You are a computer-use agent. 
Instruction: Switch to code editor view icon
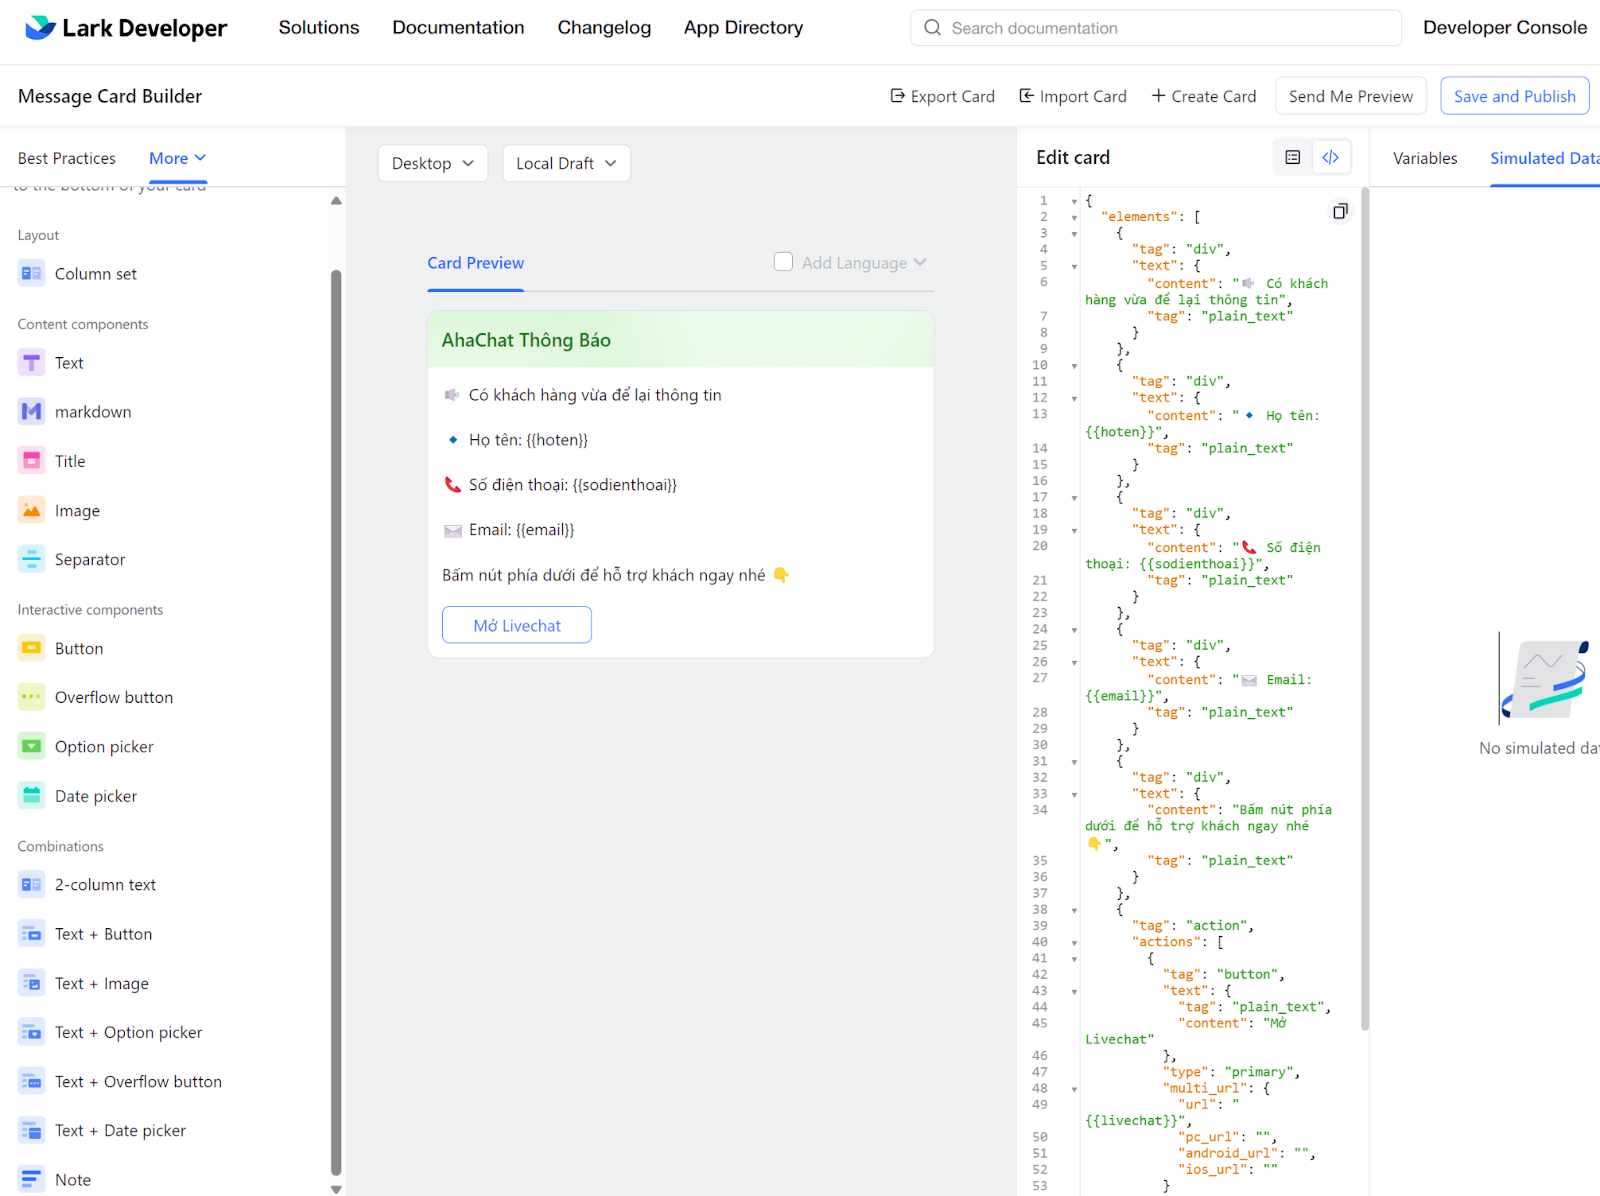point(1331,157)
